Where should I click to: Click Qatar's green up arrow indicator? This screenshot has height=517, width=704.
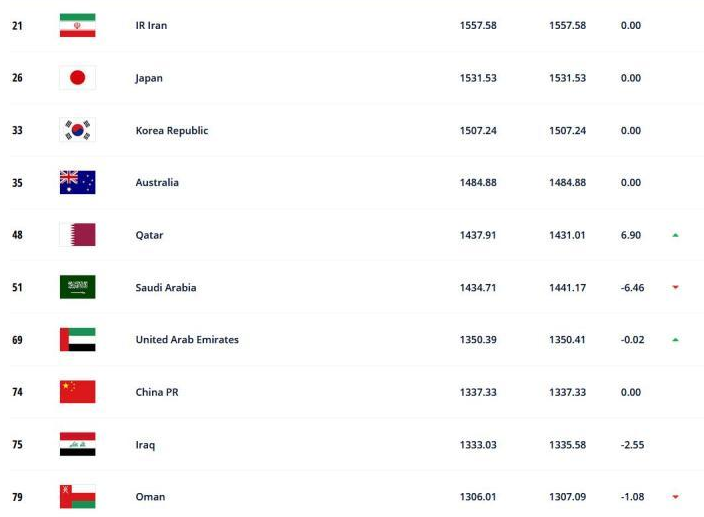click(675, 235)
